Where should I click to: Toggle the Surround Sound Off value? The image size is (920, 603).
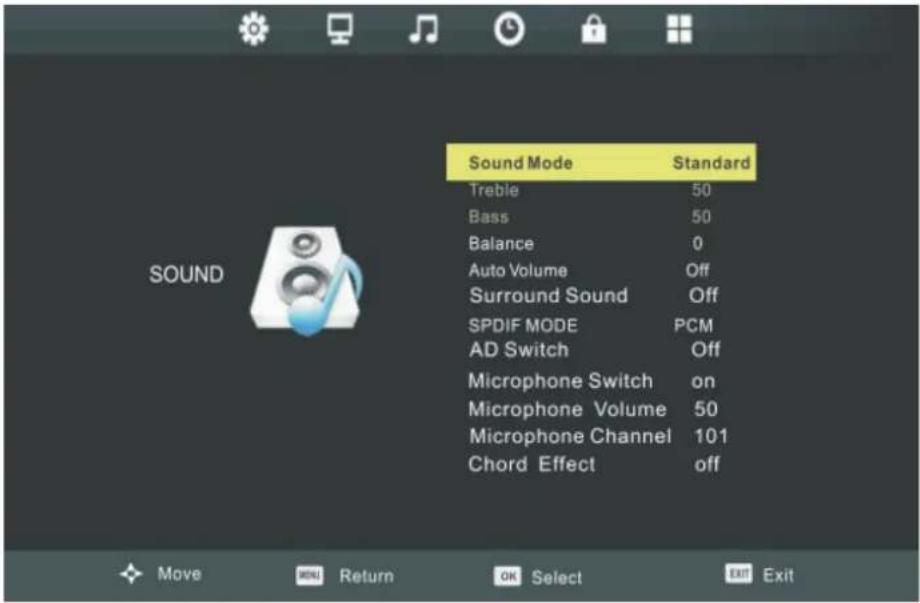(703, 296)
